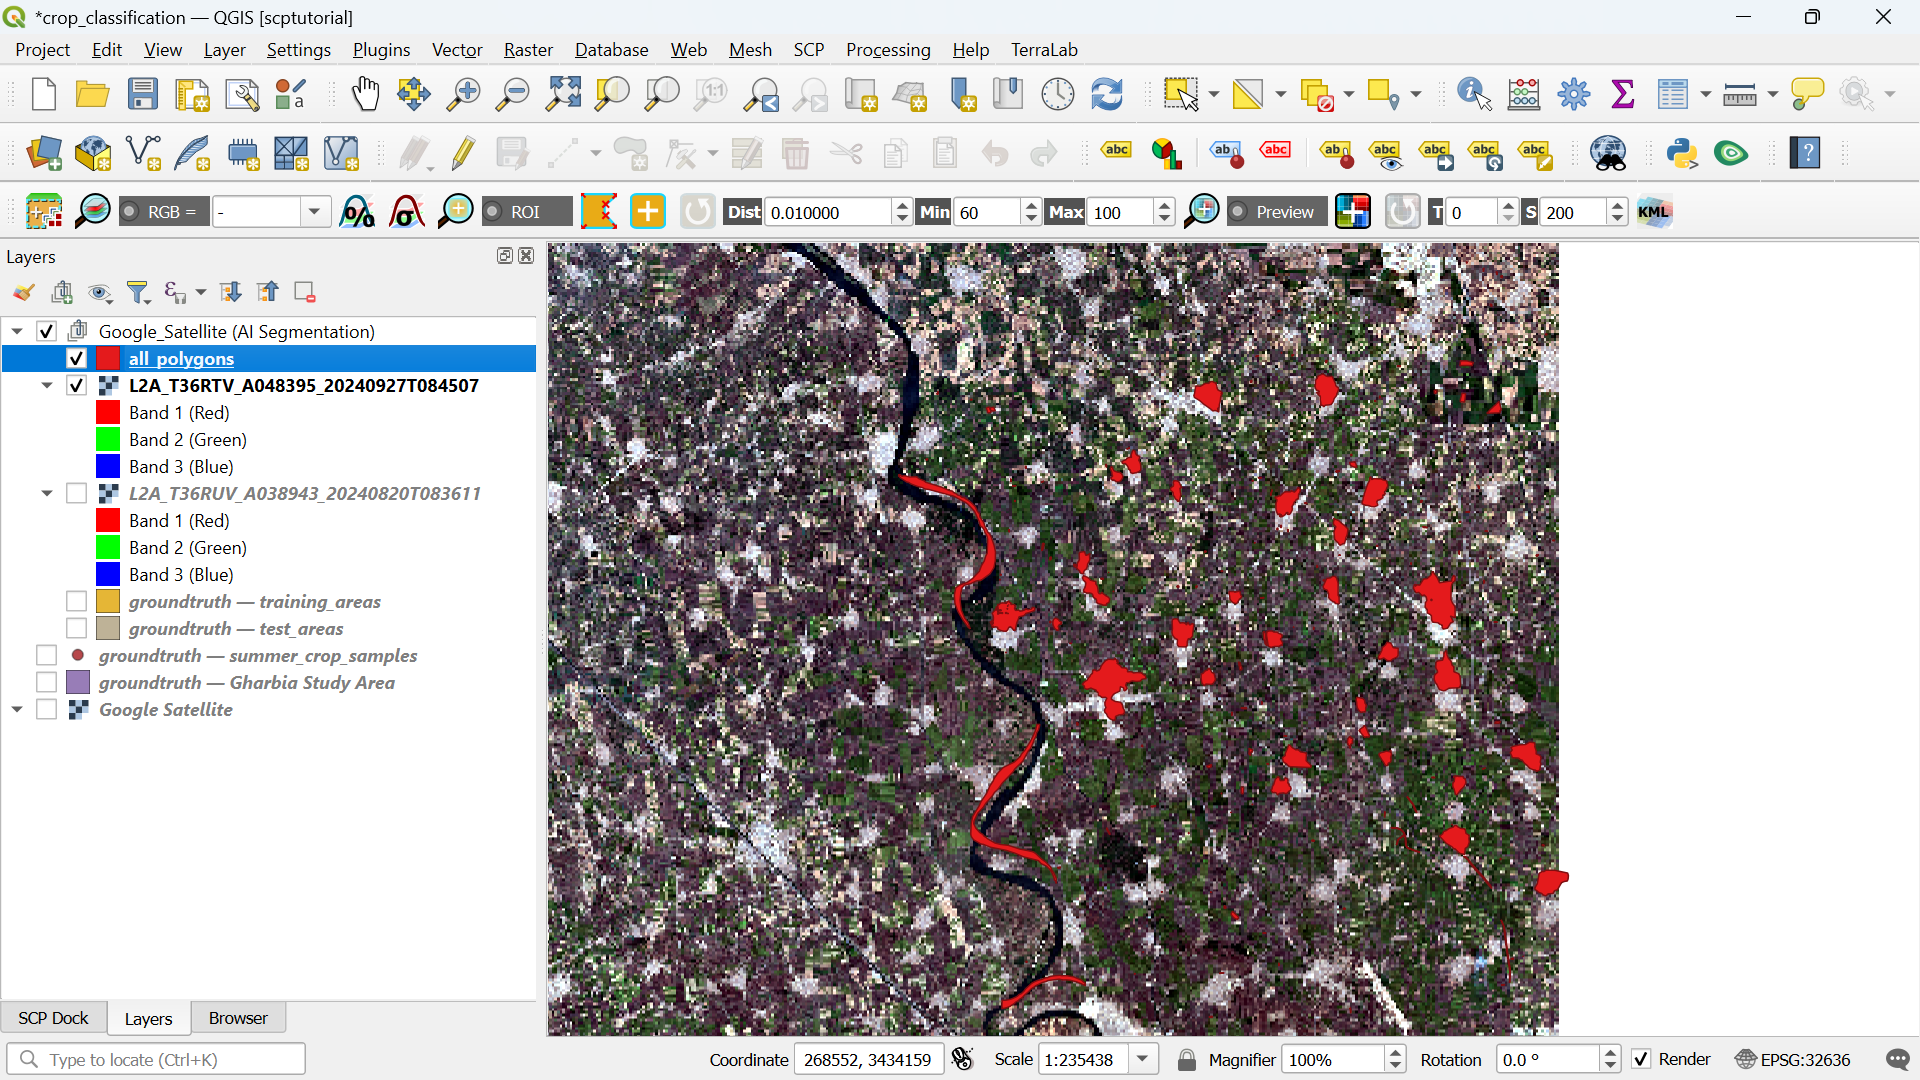Open the Scale dropdown in status bar

coord(1142,1059)
